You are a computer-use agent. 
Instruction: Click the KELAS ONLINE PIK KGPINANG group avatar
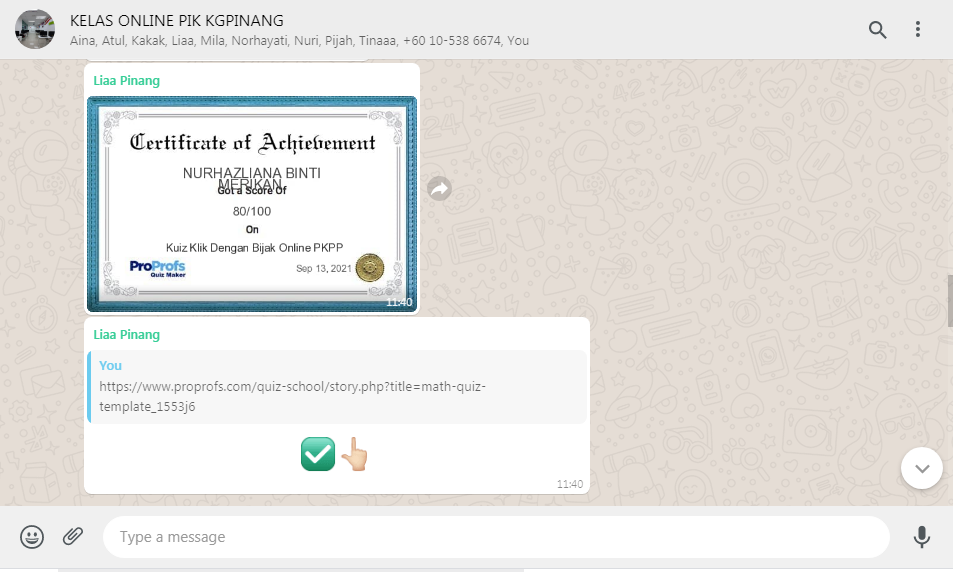35,30
